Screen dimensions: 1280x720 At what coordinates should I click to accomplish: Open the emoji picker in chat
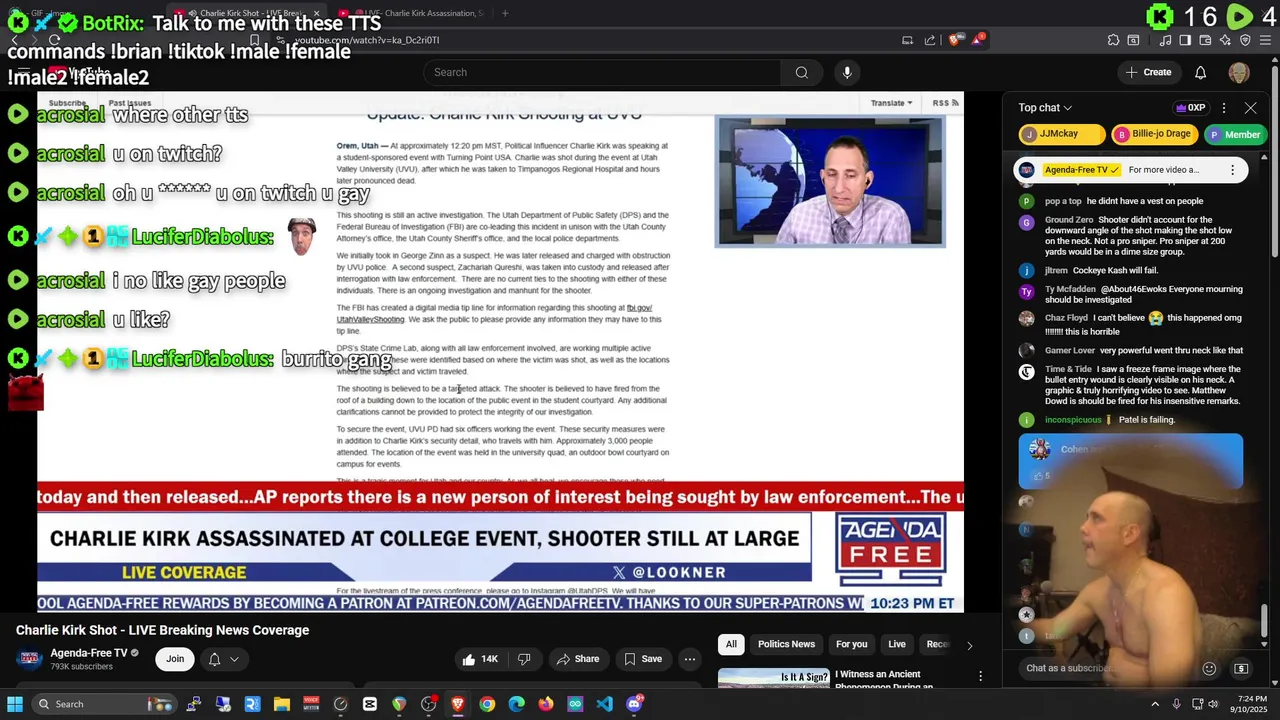click(1209, 668)
